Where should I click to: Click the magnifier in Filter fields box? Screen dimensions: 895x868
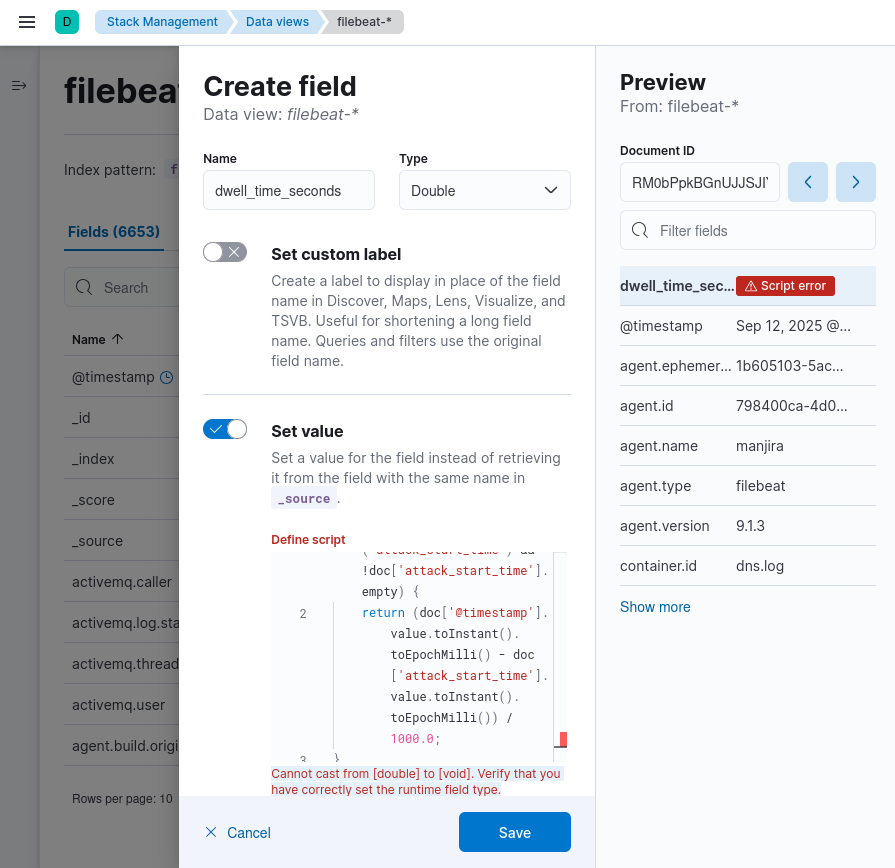pyautogui.click(x=640, y=231)
